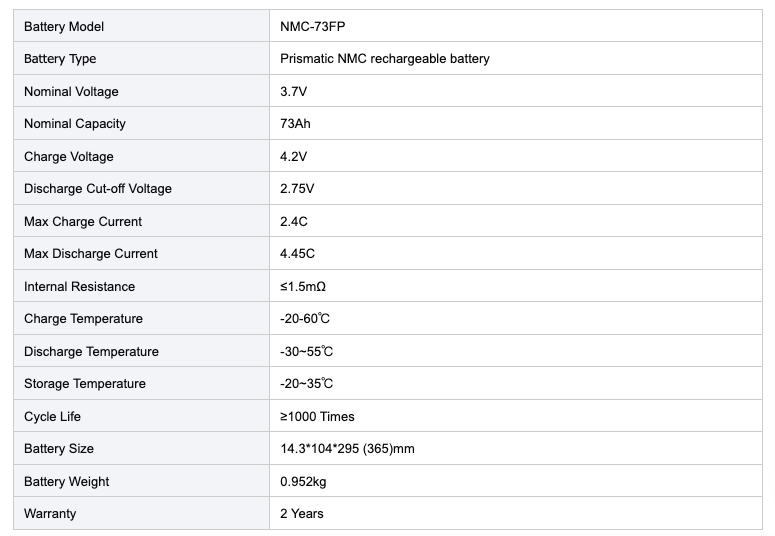The image size is (775, 536).
Task: Click the Battery Model label cell
Action: coord(141,26)
